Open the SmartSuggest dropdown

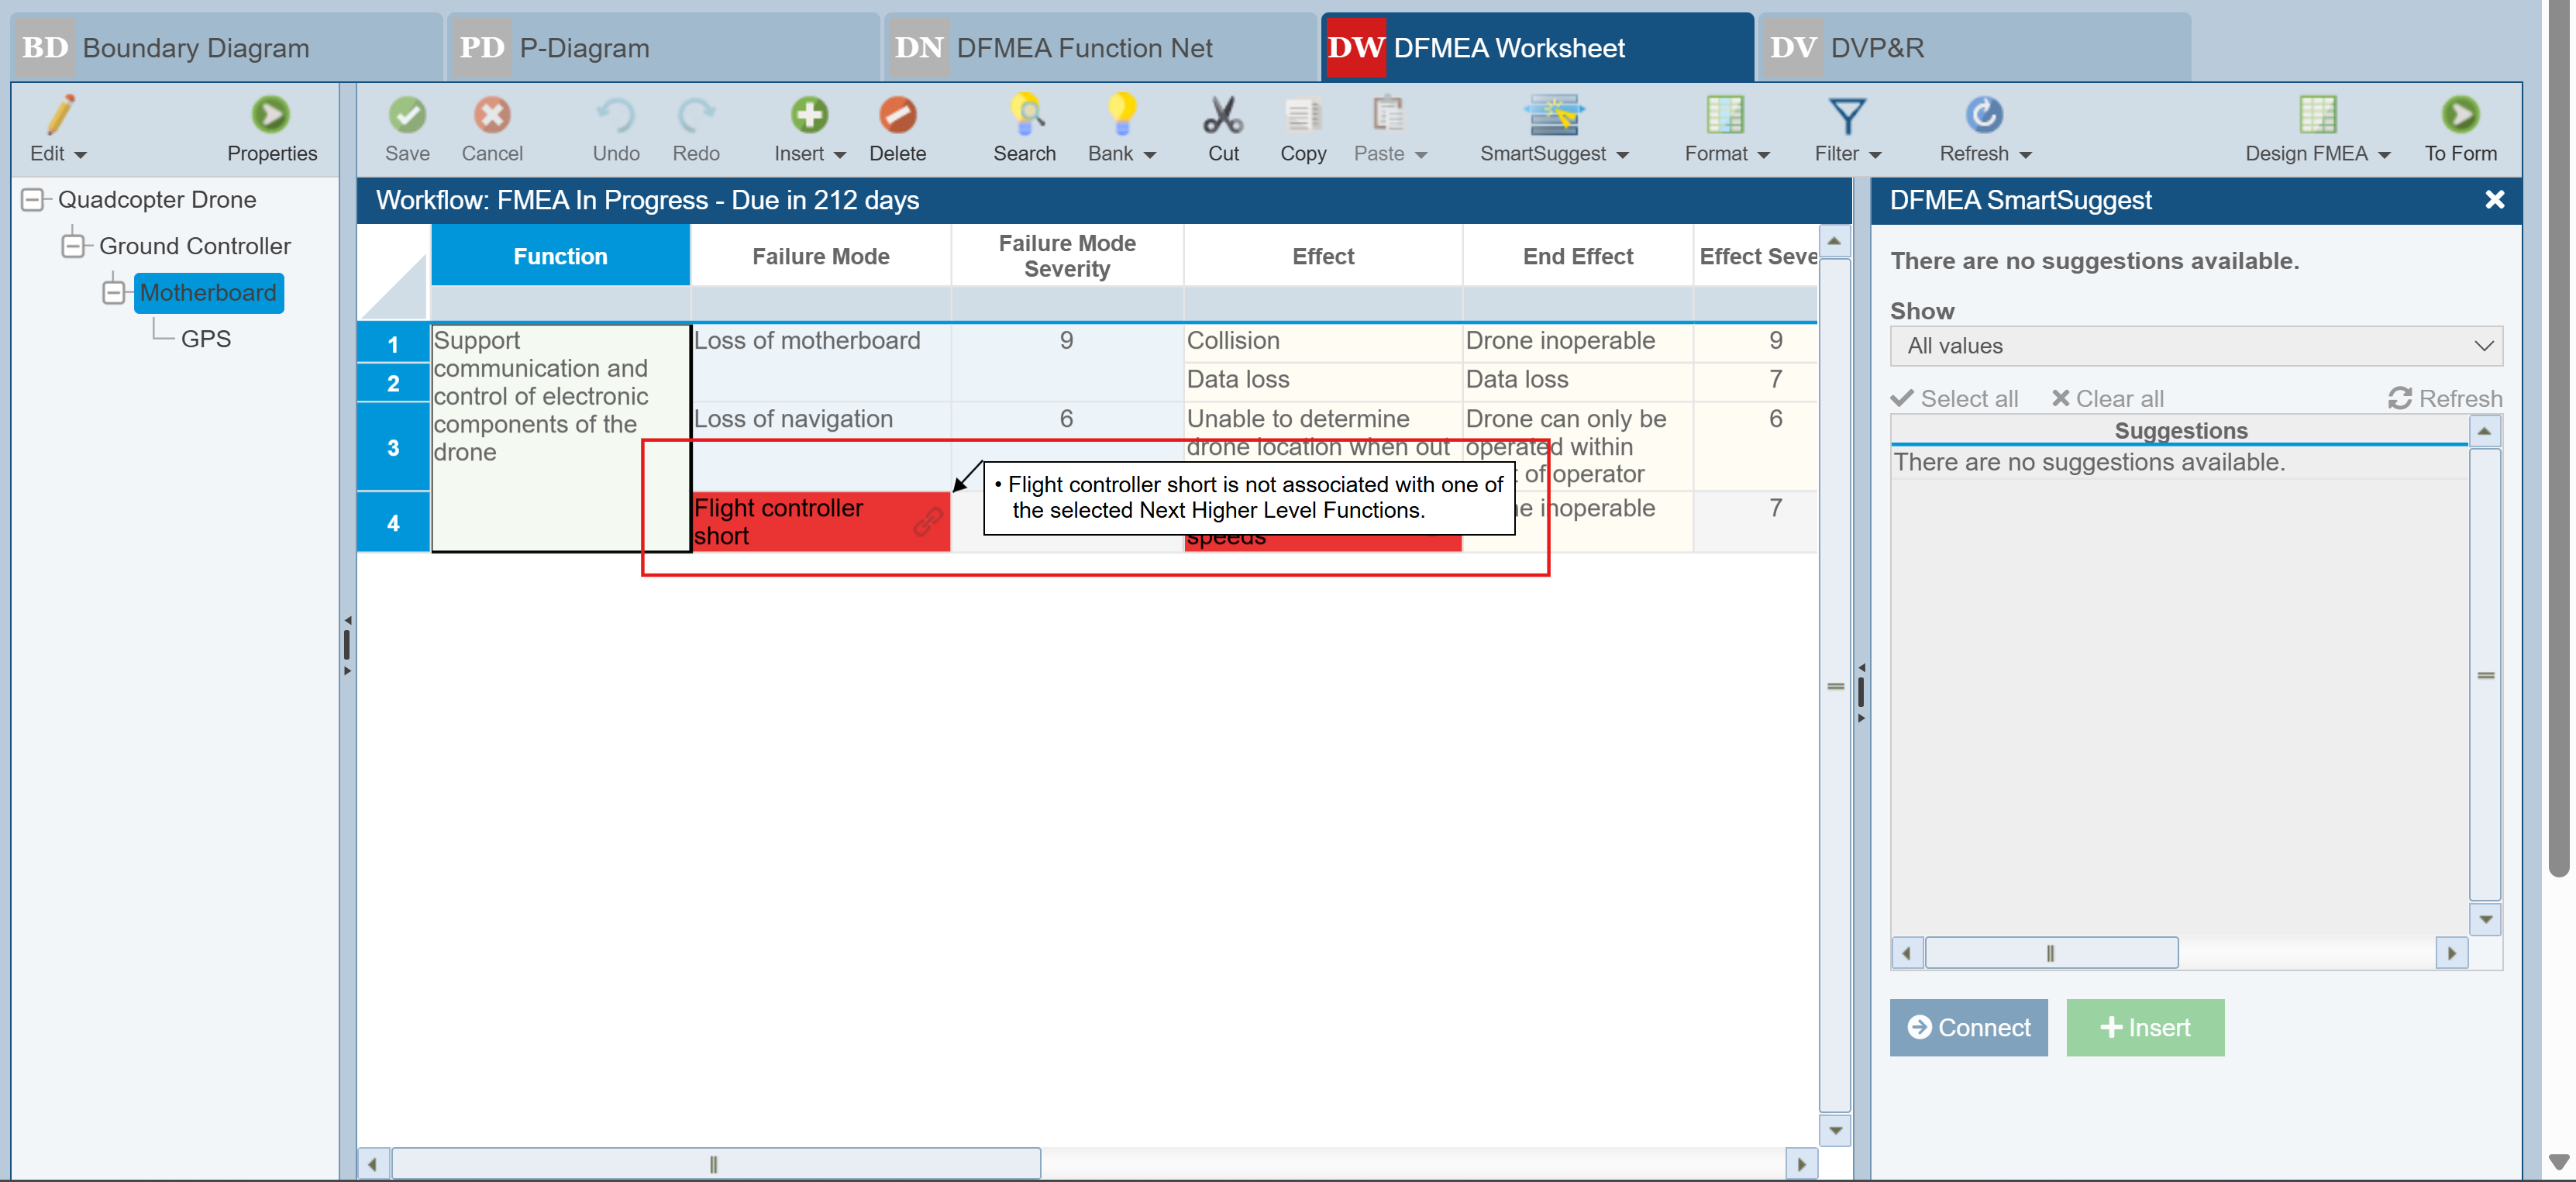[1622, 155]
